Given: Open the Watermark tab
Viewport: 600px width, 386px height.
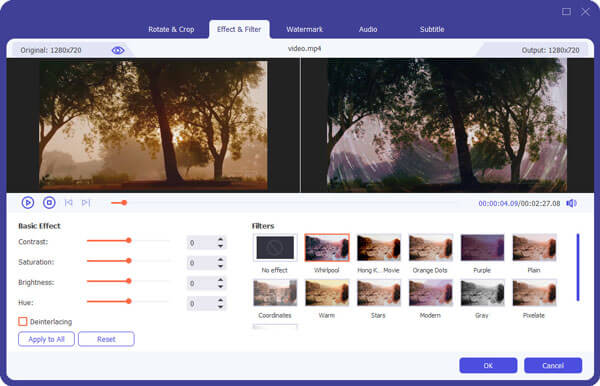Looking at the screenshot, I should [x=305, y=29].
